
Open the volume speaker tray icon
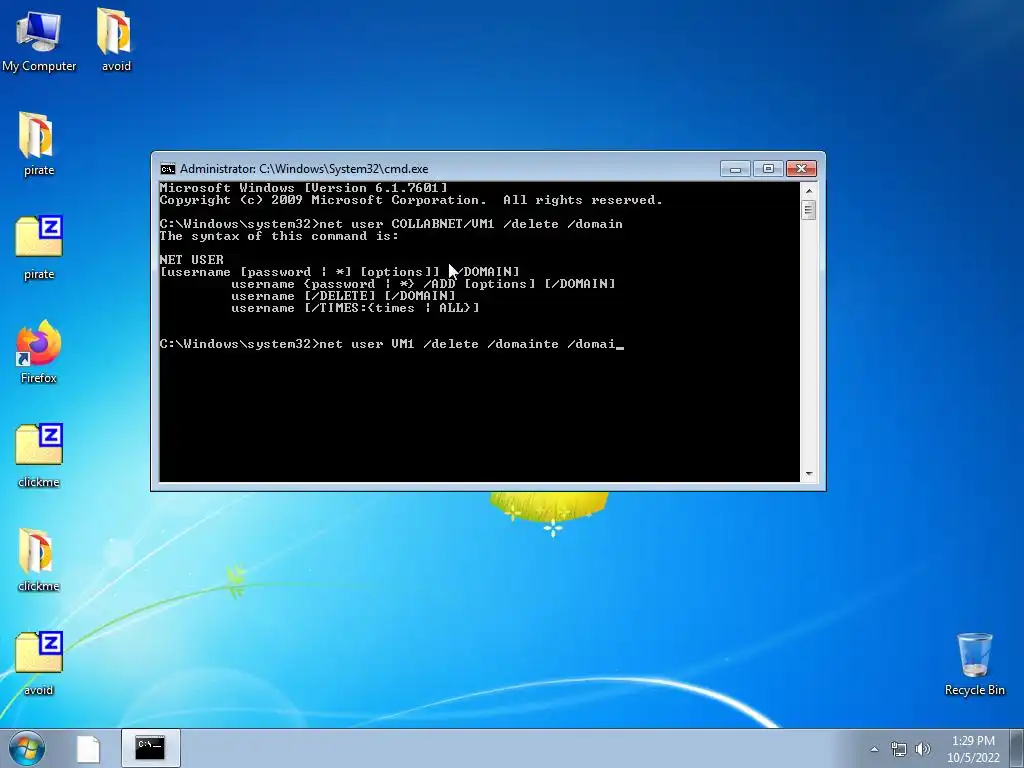pyautogui.click(x=922, y=749)
